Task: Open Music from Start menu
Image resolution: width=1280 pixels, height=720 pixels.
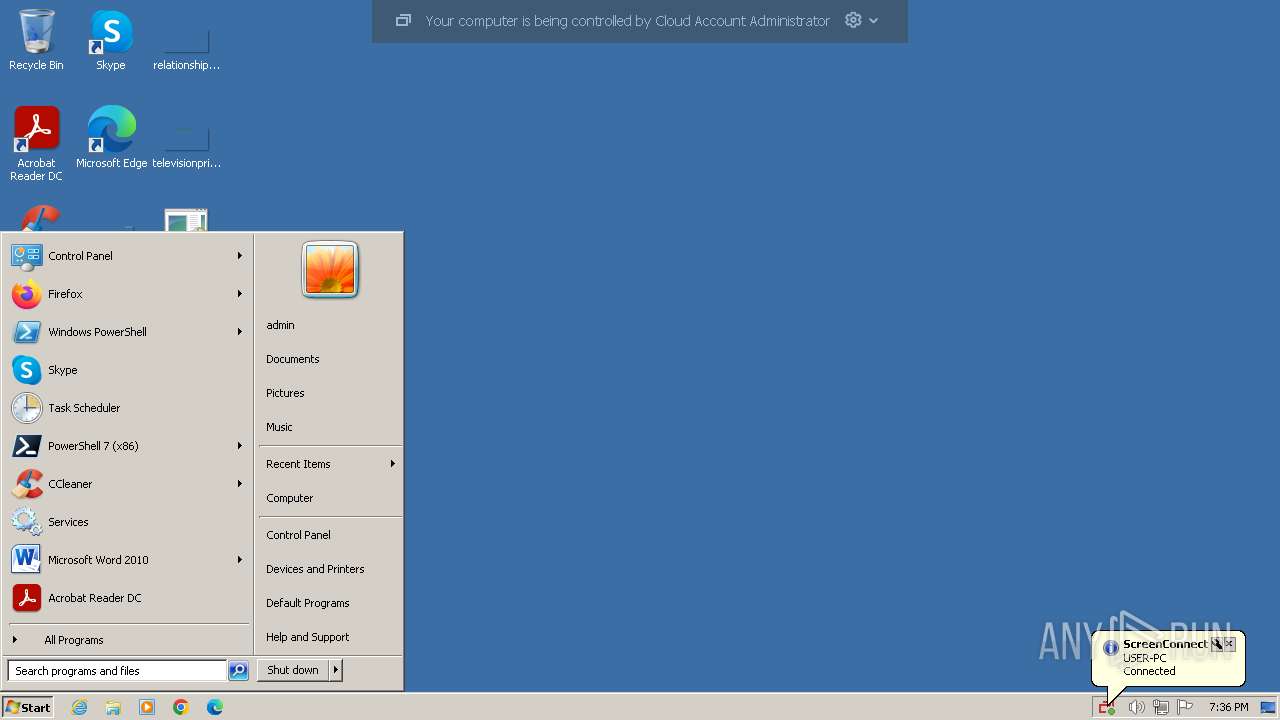Action: tap(279, 427)
